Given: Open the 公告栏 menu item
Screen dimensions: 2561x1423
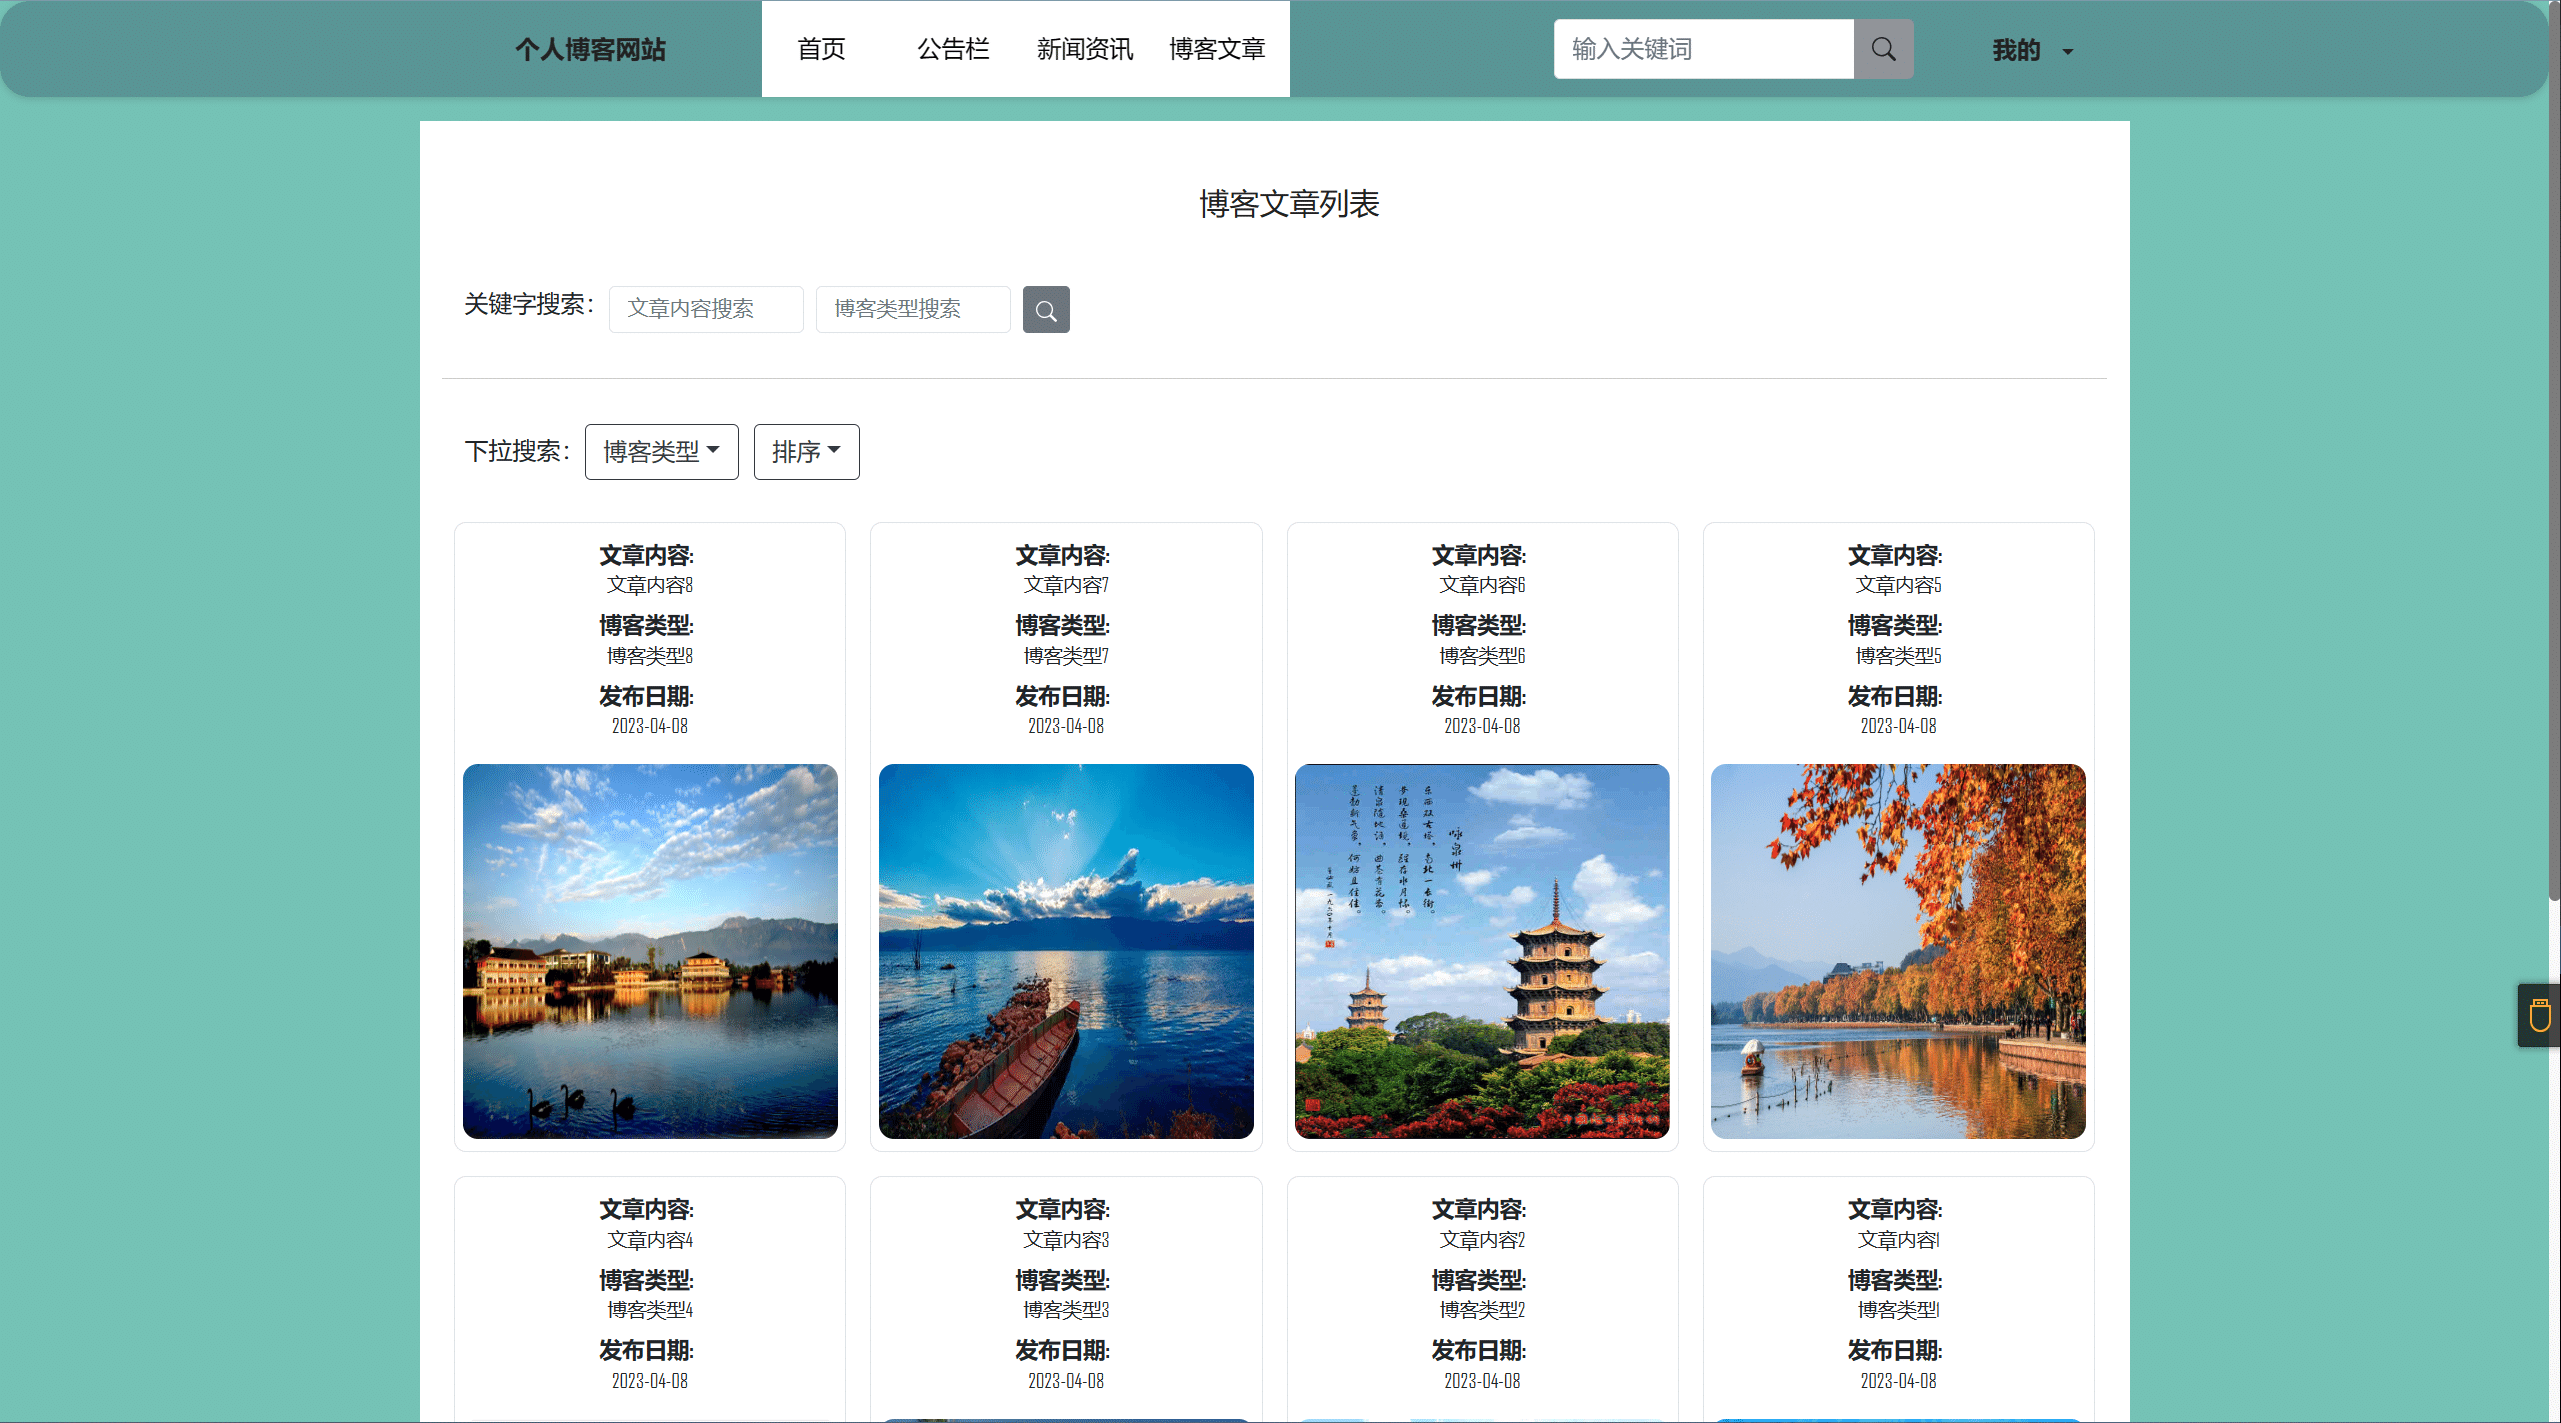Looking at the screenshot, I should click(953, 49).
